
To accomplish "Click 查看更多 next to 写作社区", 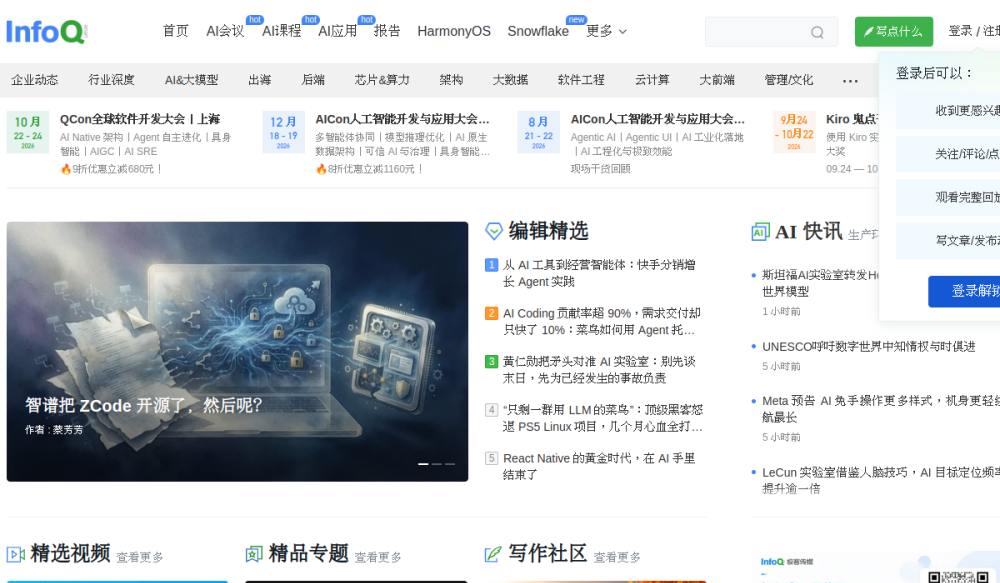I will point(617,557).
